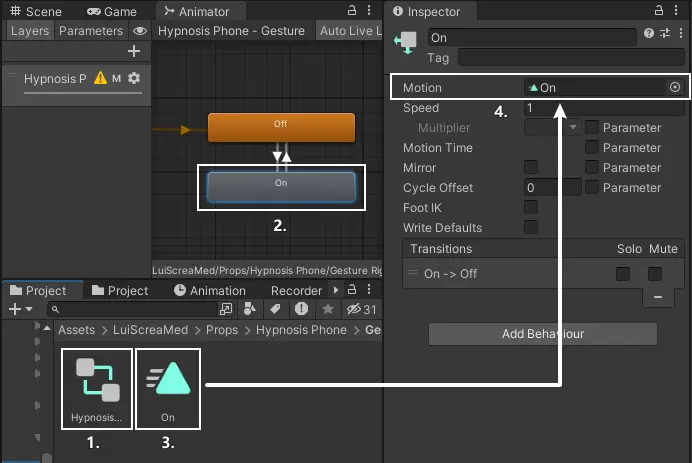
Task: Add a new animator layer
Action: pyautogui.click(x=134, y=51)
